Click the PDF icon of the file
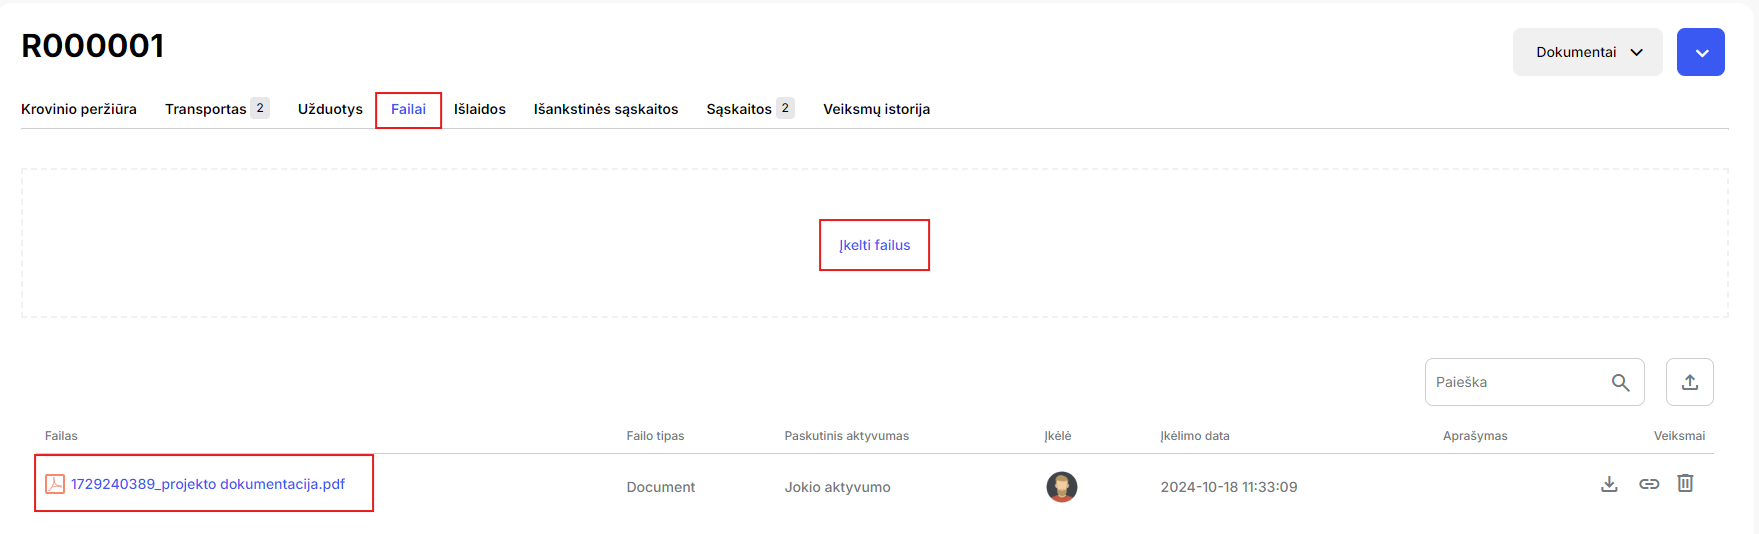Viewport: 1759px width, 534px height. [x=55, y=484]
